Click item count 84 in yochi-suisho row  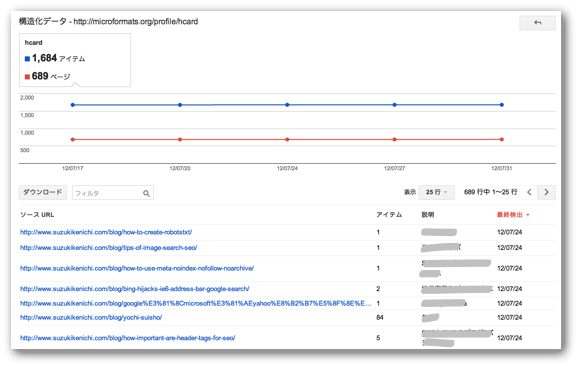click(380, 317)
